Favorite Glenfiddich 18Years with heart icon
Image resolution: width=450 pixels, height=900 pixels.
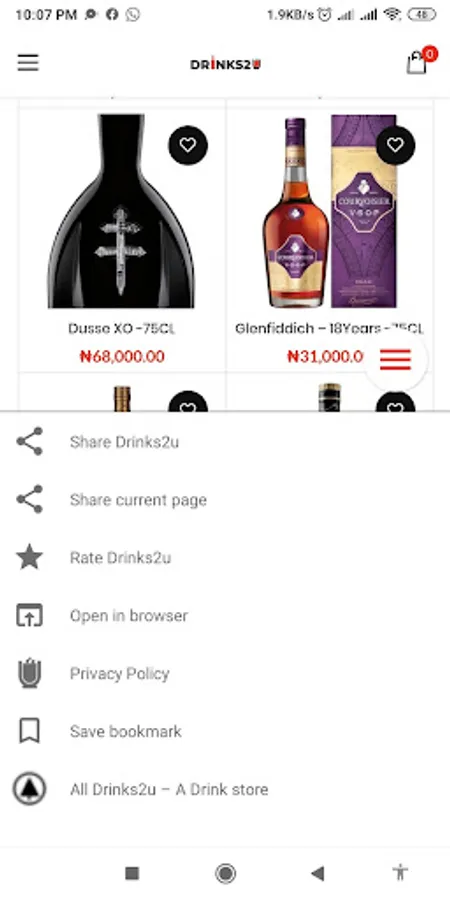(395, 145)
